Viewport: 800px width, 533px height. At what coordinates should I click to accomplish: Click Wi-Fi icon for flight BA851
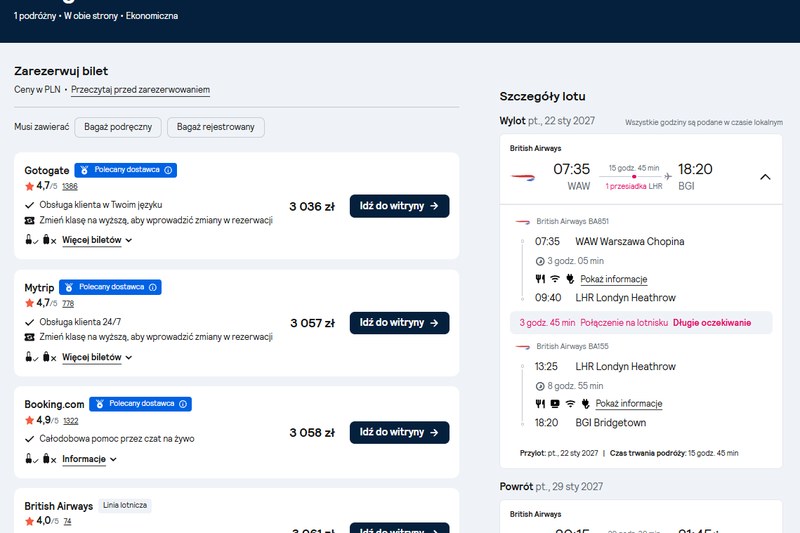(555, 279)
